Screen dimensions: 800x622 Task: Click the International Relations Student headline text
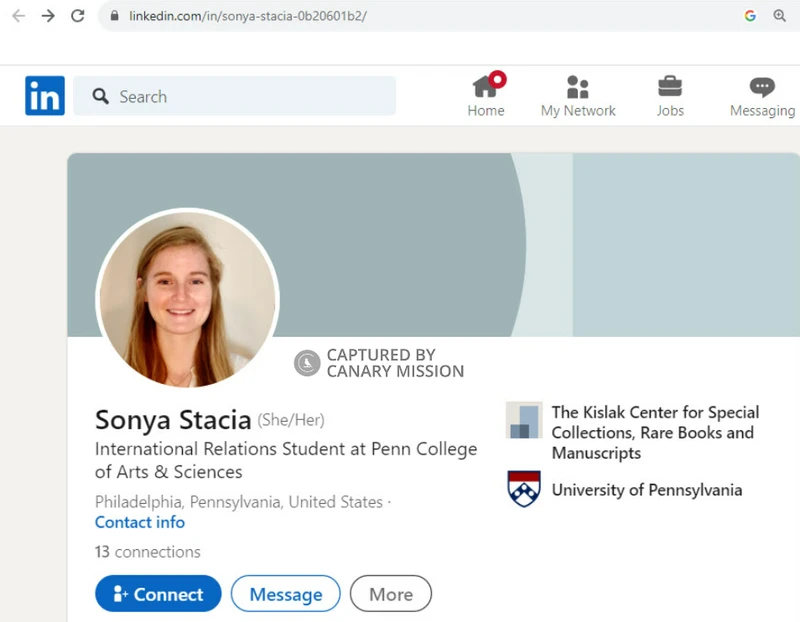tap(286, 460)
